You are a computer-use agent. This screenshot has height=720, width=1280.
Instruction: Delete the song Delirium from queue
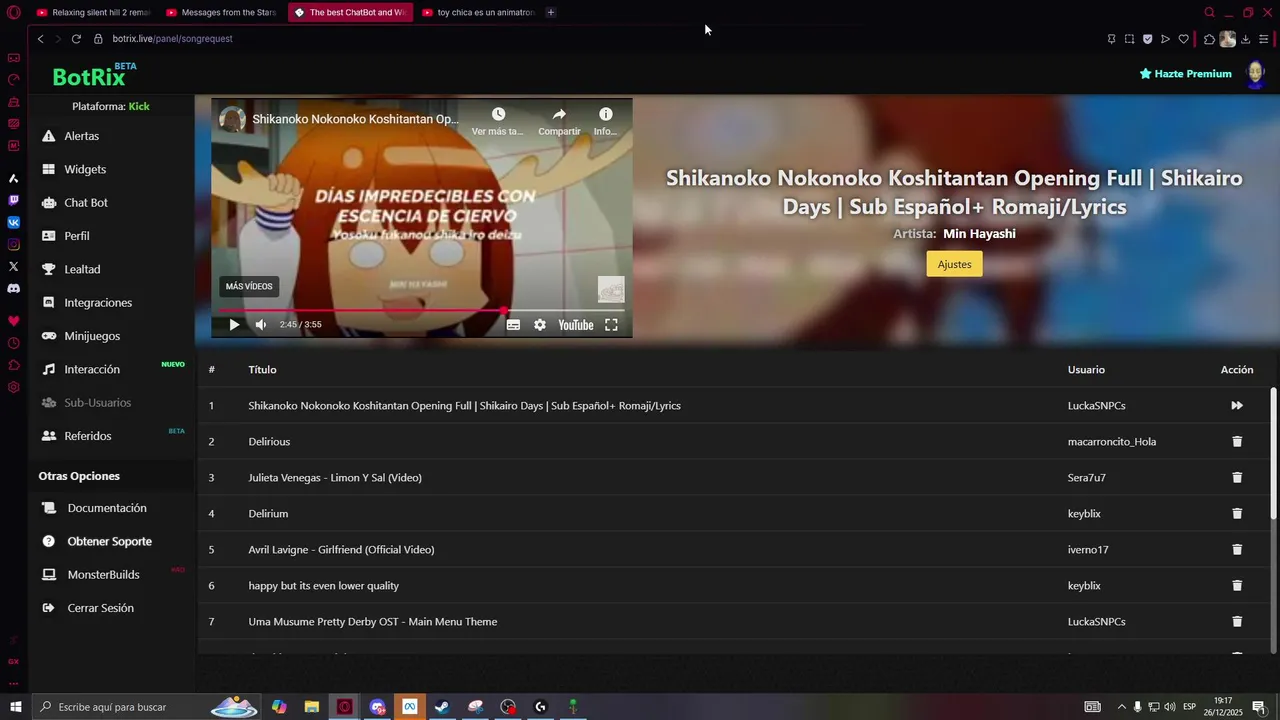point(1237,514)
